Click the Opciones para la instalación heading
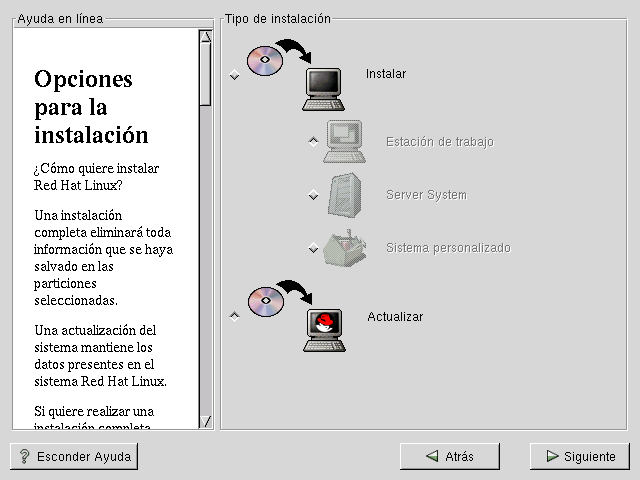This screenshot has width=640, height=480. point(91,106)
